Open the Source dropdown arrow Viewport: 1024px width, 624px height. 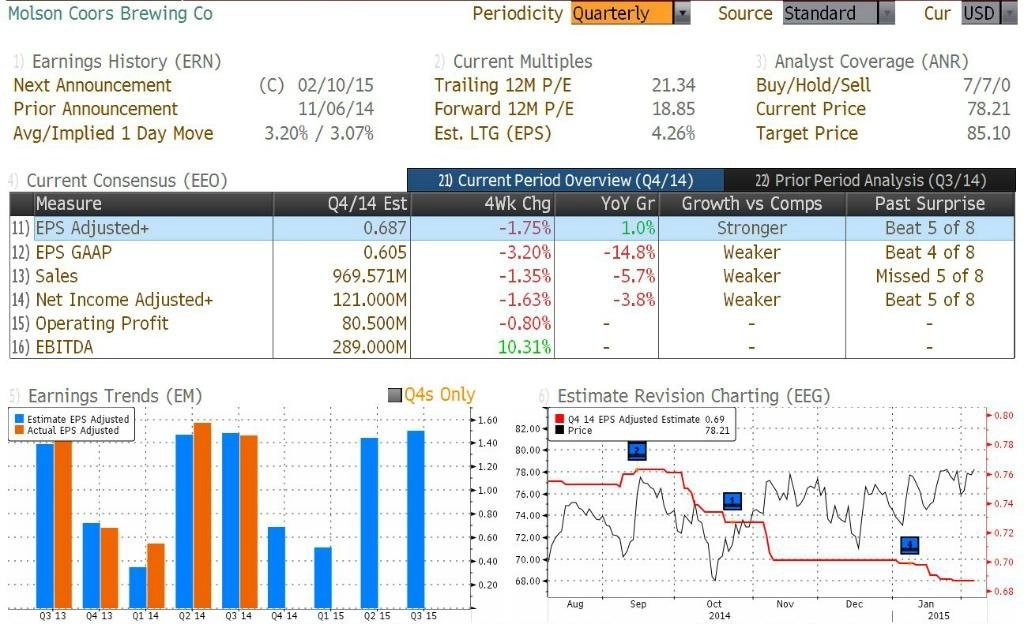[x=886, y=13]
